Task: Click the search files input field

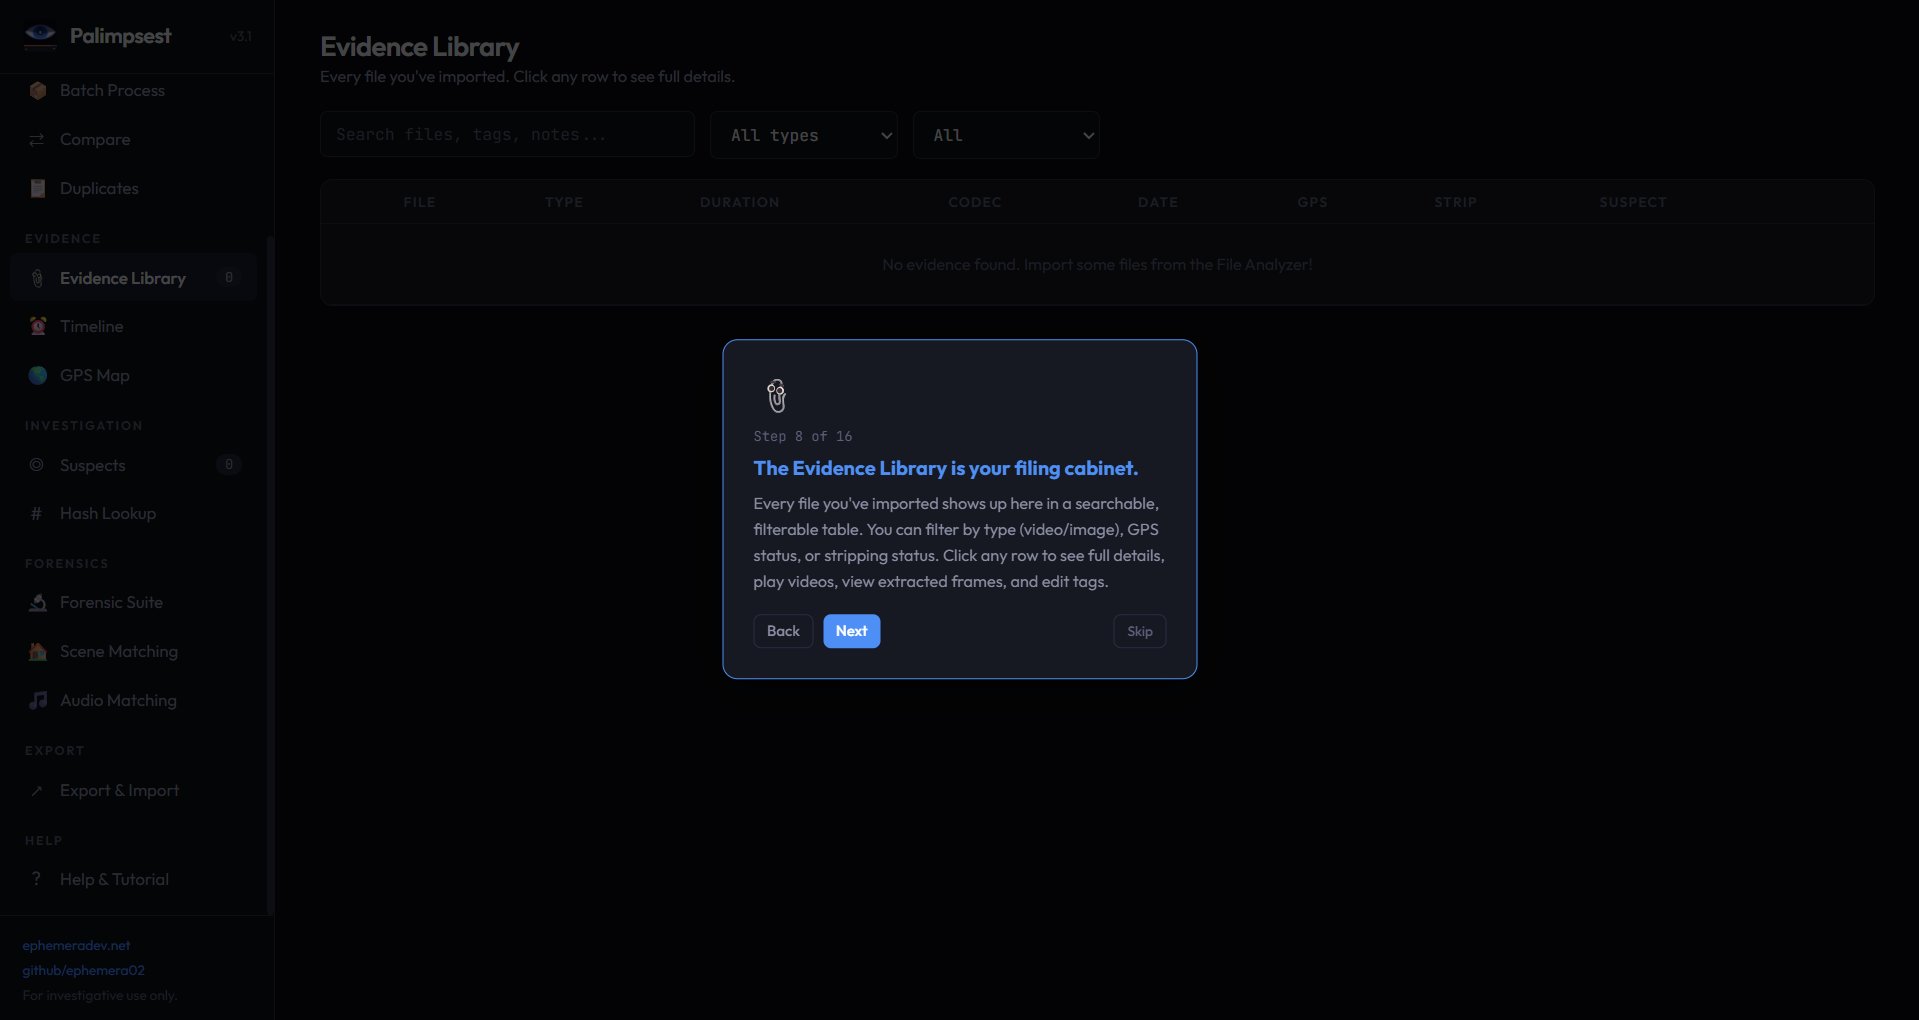Action: pyautogui.click(x=506, y=135)
